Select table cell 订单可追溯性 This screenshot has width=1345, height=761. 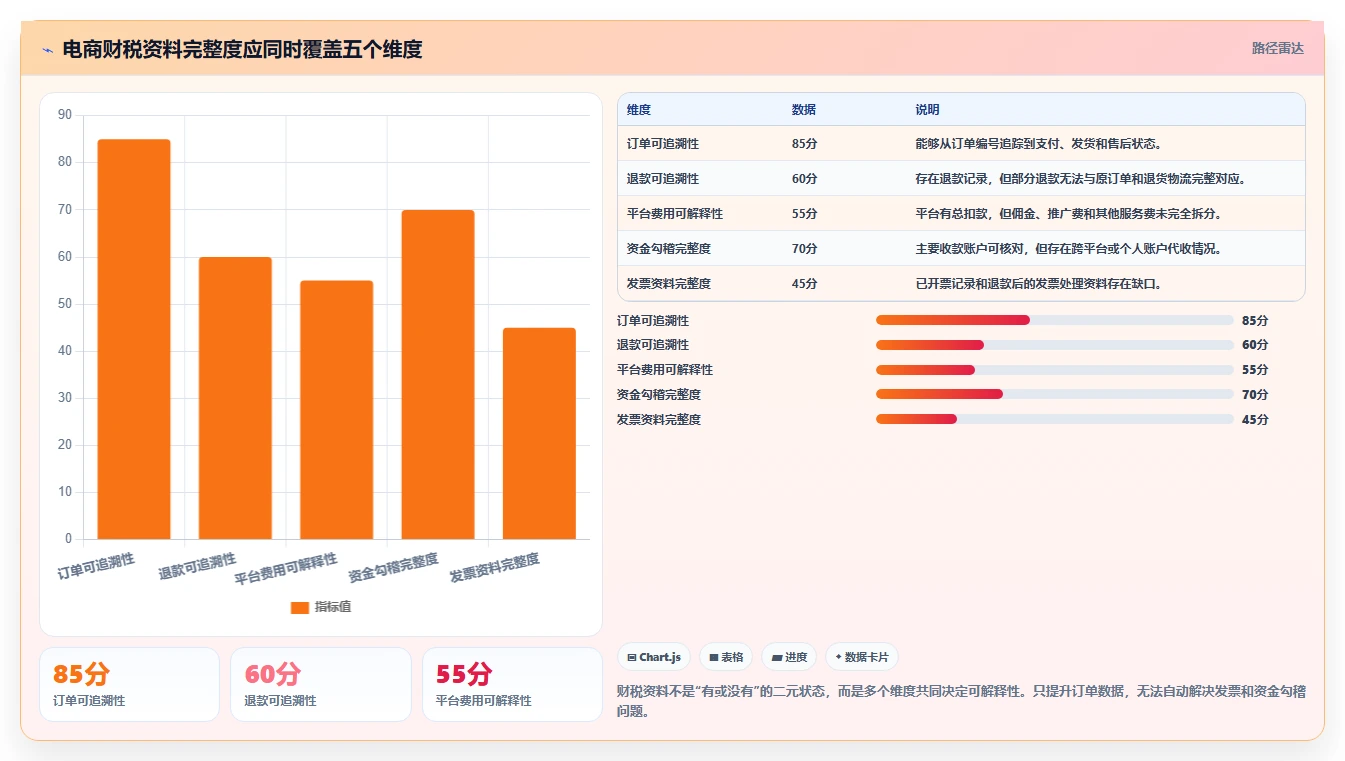coord(663,144)
